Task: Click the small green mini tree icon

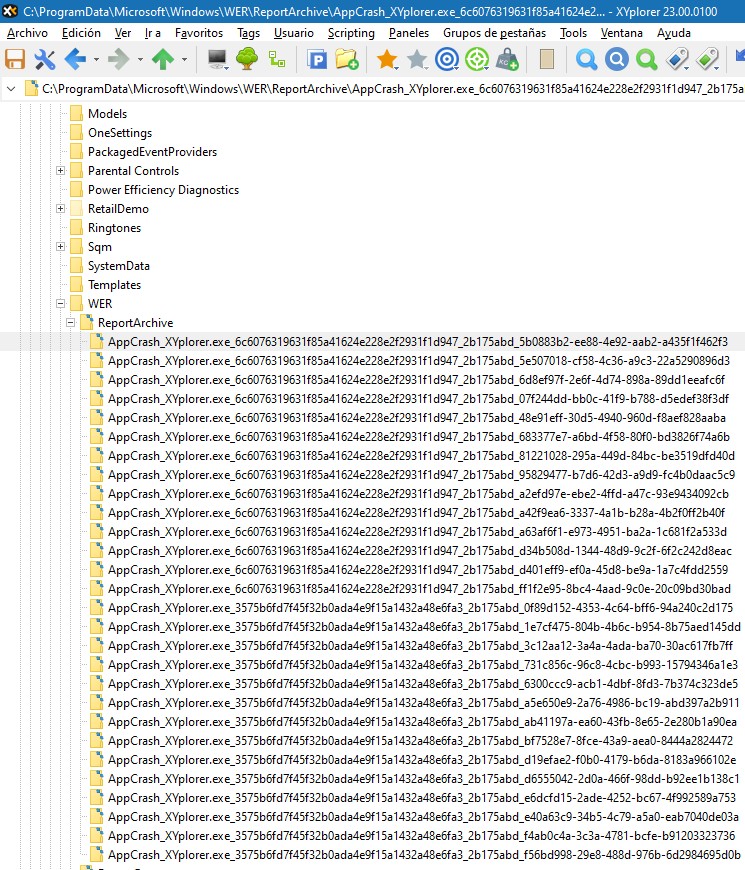Action: coord(277,59)
